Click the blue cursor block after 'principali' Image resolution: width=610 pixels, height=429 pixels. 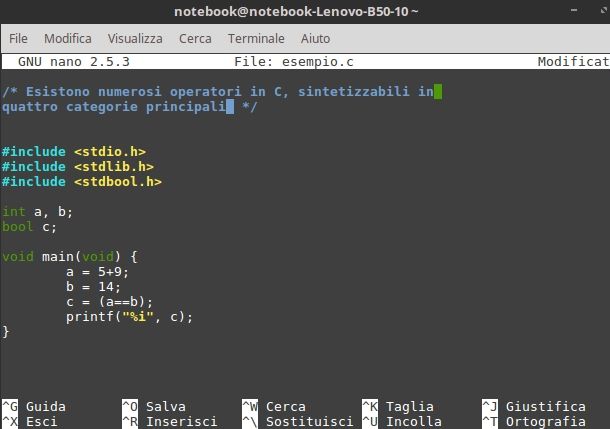click(230, 107)
